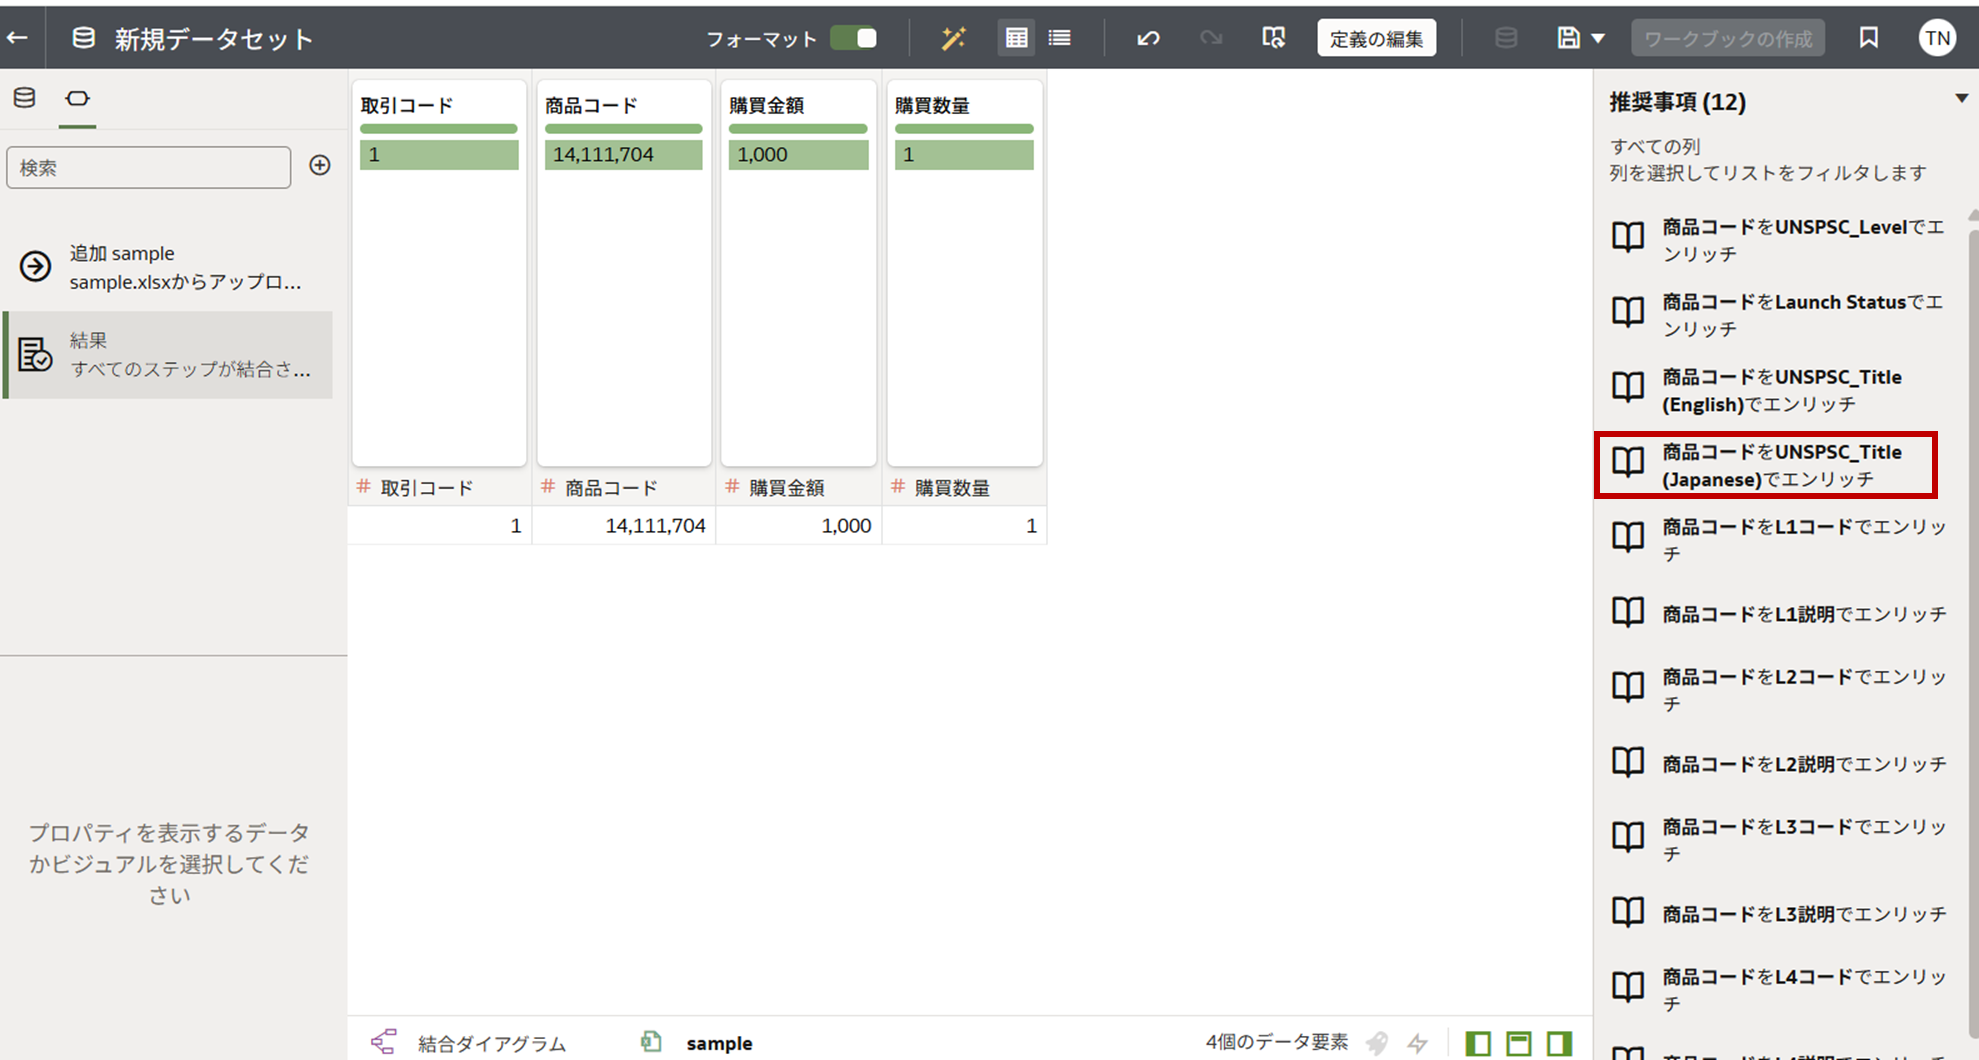The width and height of the screenshot is (1979, 1060).
Task: Click the greyed database icon in toolbar
Action: (x=1505, y=38)
